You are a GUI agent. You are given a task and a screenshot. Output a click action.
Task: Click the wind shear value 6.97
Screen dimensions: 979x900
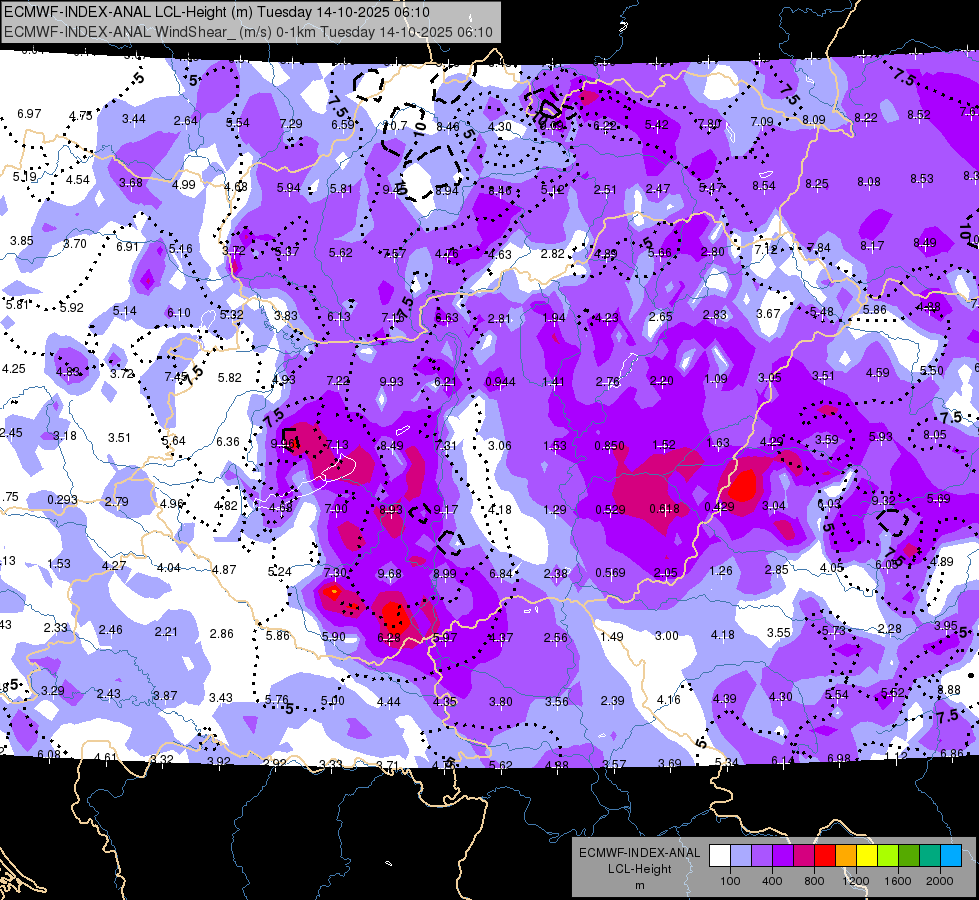[29, 114]
